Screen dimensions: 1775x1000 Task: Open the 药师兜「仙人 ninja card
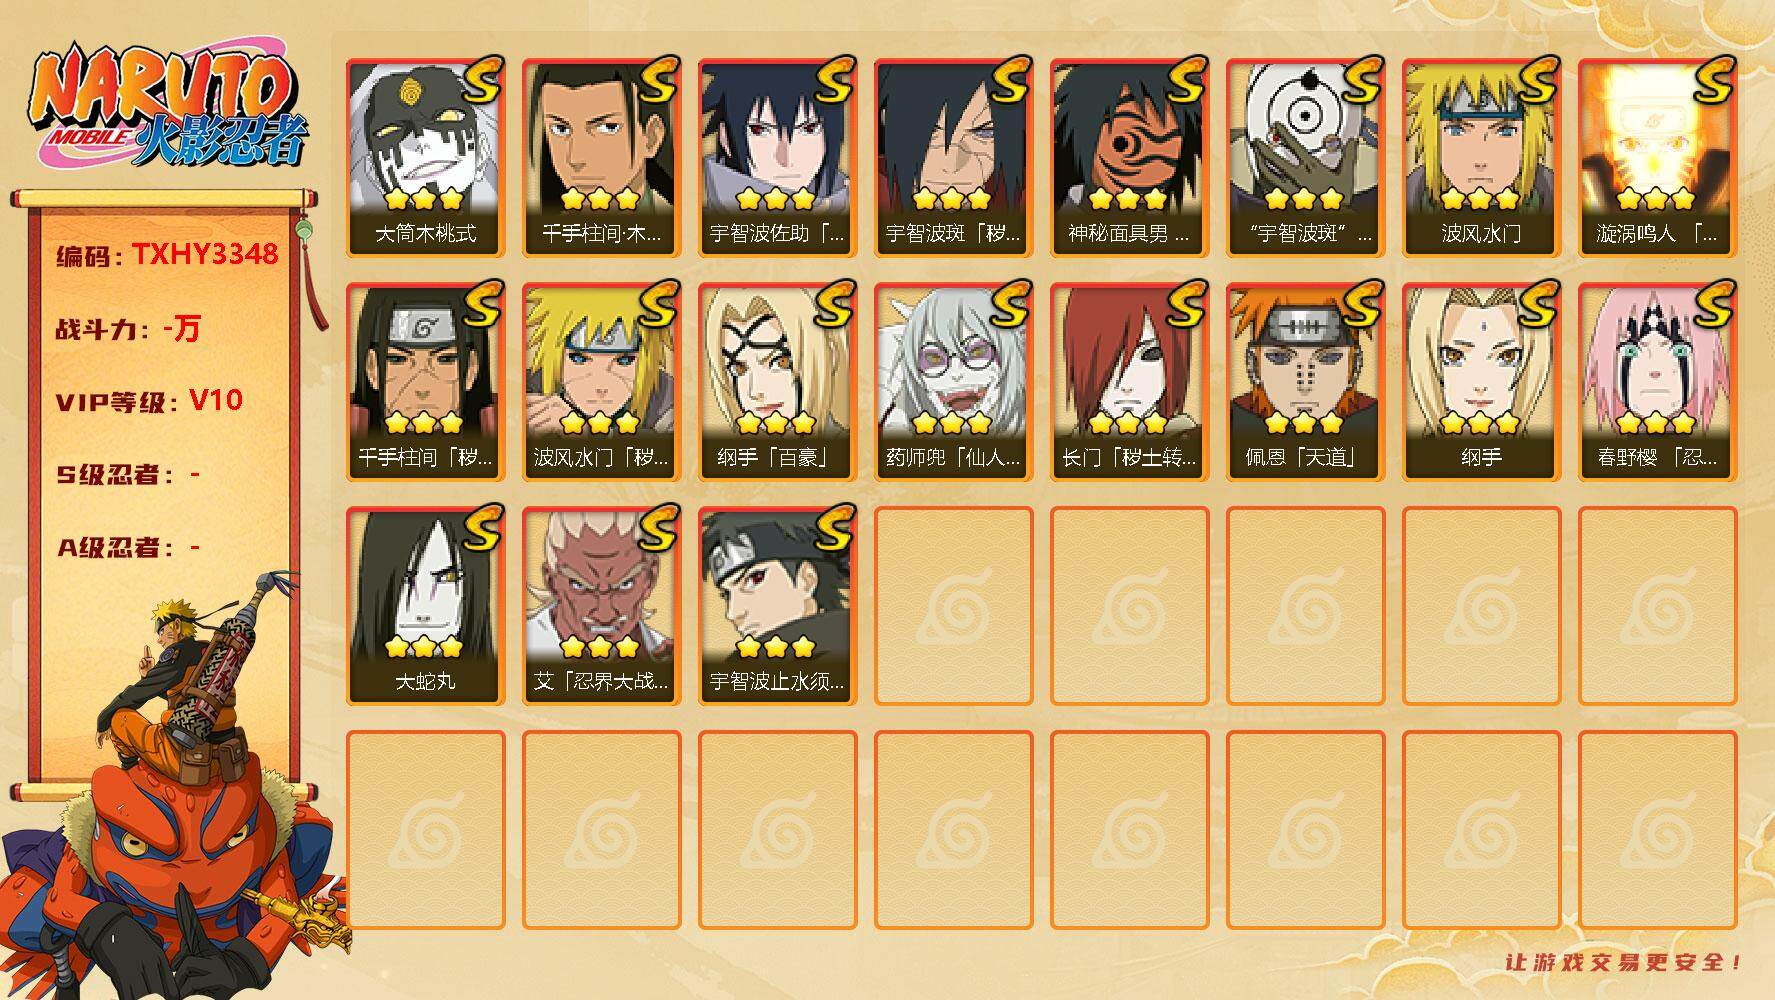point(953,382)
